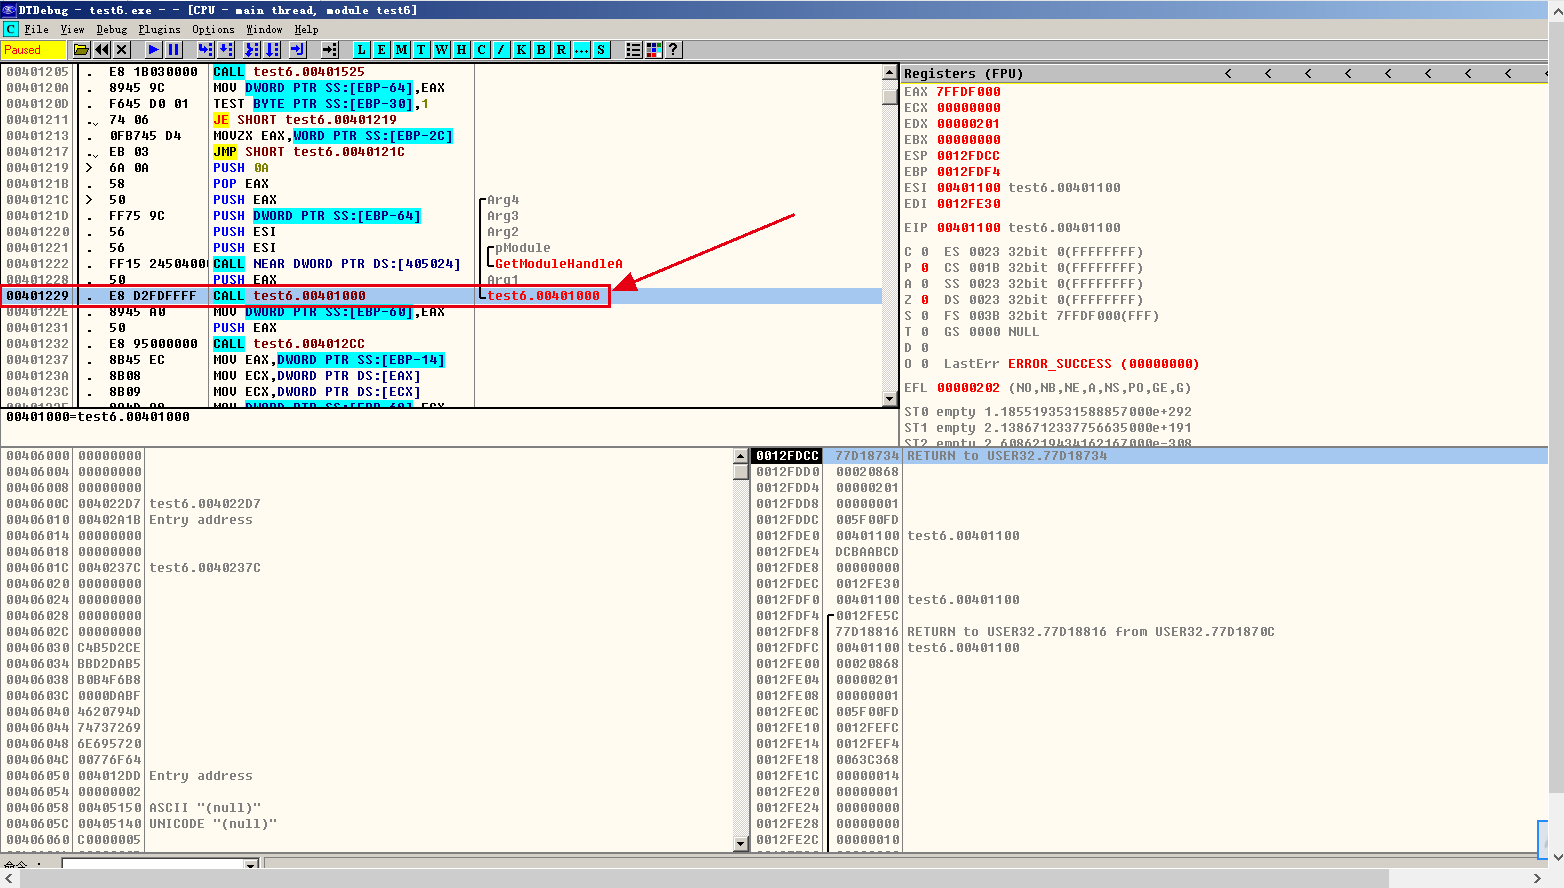Show Windows list with the W button
This screenshot has height=888, width=1564.
click(x=442, y=49)
